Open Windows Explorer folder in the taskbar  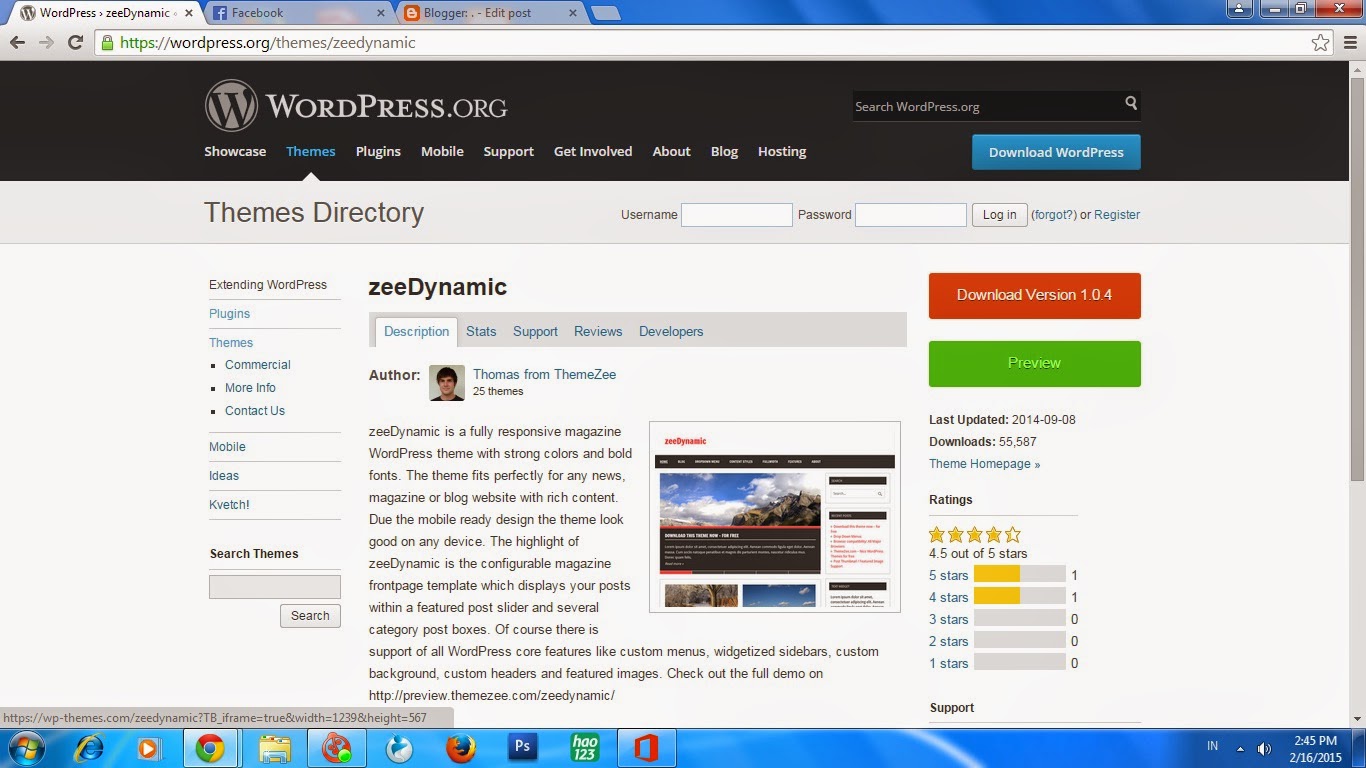[x=275, y=748]
